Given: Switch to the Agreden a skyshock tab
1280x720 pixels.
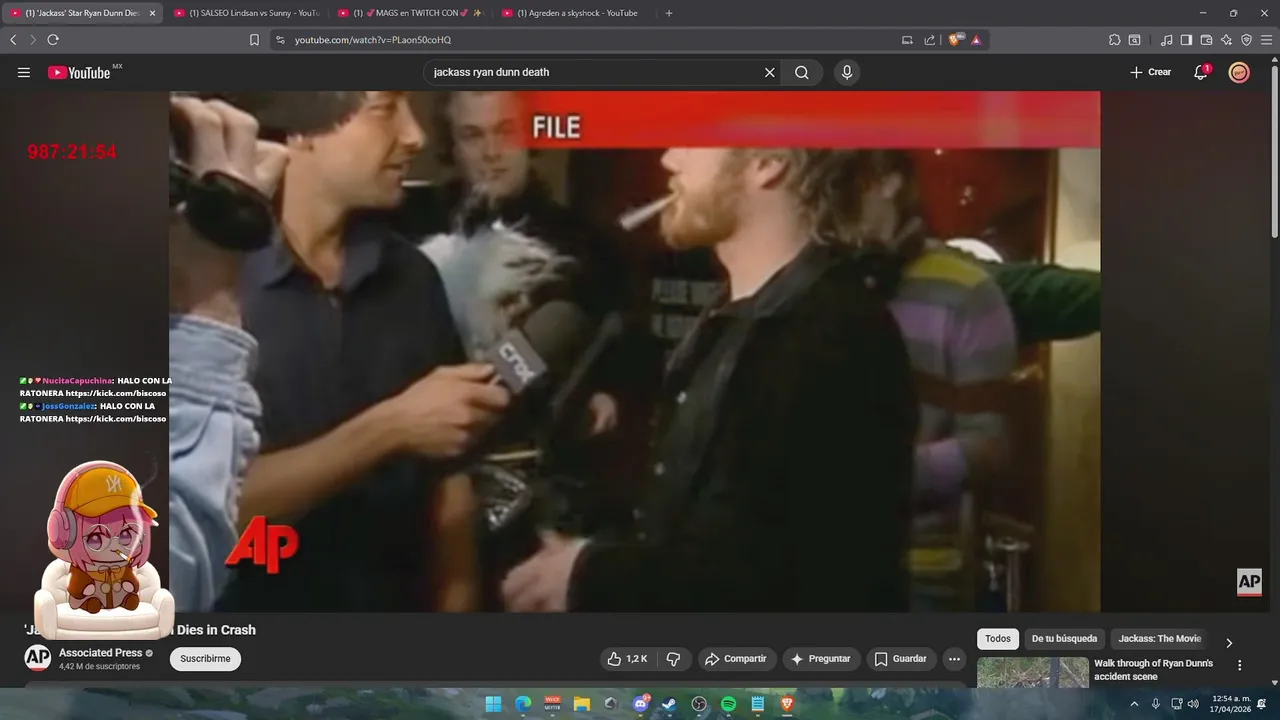Looking at the screenshot, I should (x=575, y=13).
